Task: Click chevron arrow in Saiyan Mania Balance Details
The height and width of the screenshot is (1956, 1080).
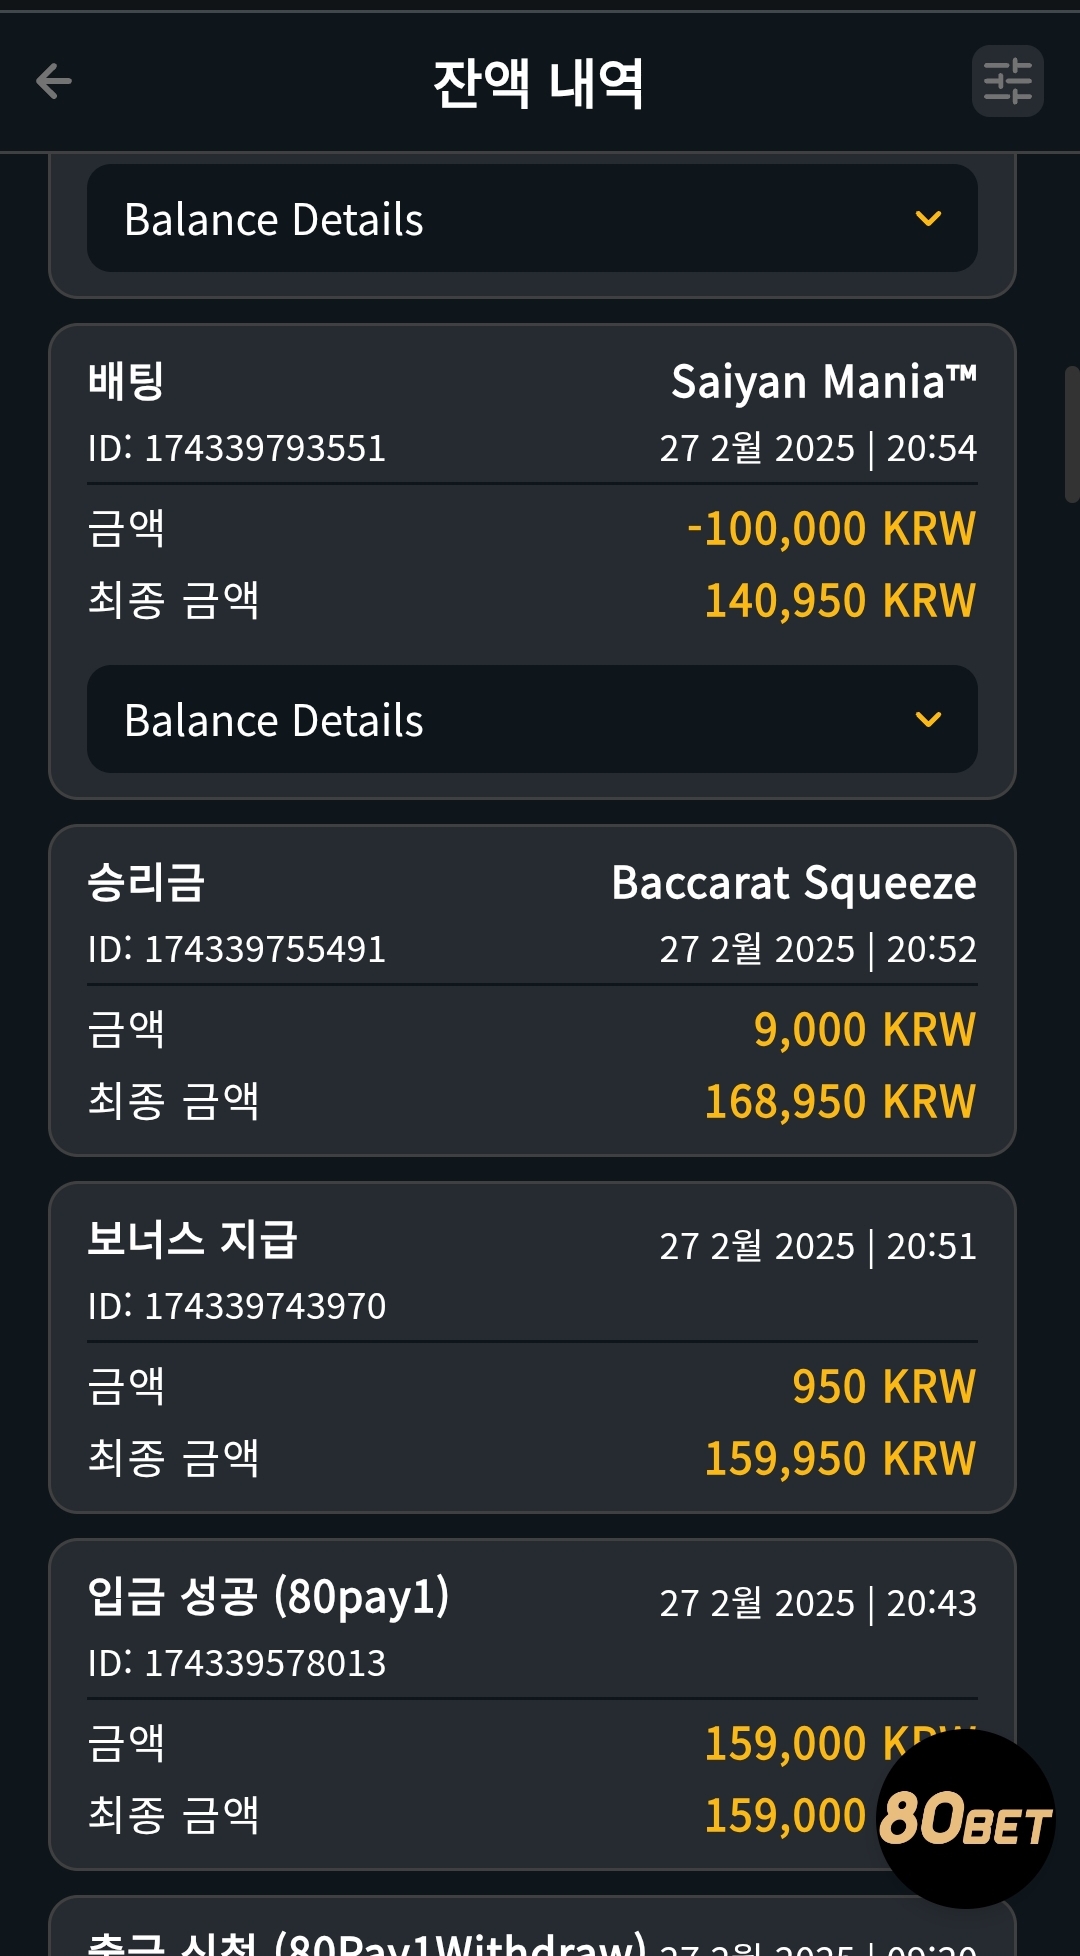Action: [929, 719]
